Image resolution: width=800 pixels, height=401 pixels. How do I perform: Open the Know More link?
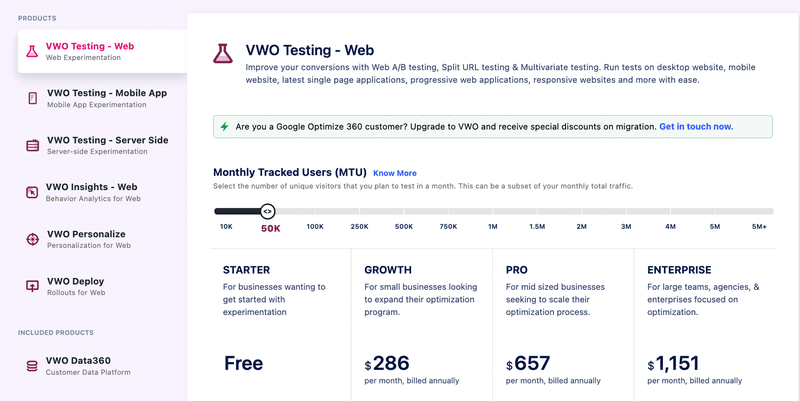(x=394, y=173)
